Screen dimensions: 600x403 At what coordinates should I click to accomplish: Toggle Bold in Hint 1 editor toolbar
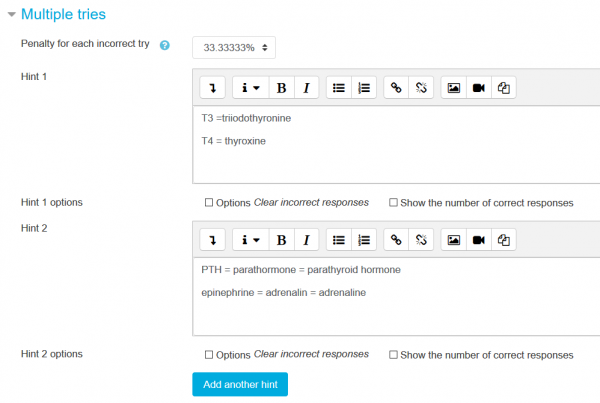pyautogui.click(x=281, y=88)
